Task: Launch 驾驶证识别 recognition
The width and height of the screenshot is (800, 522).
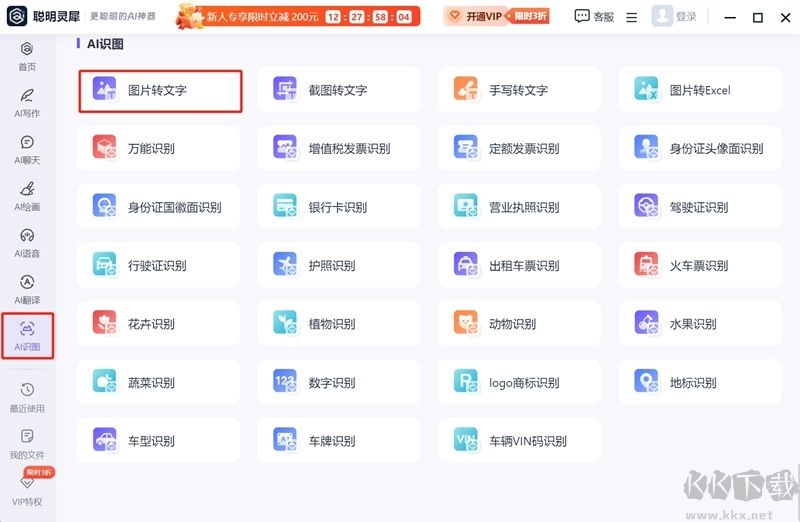Action: click(700, 207)
